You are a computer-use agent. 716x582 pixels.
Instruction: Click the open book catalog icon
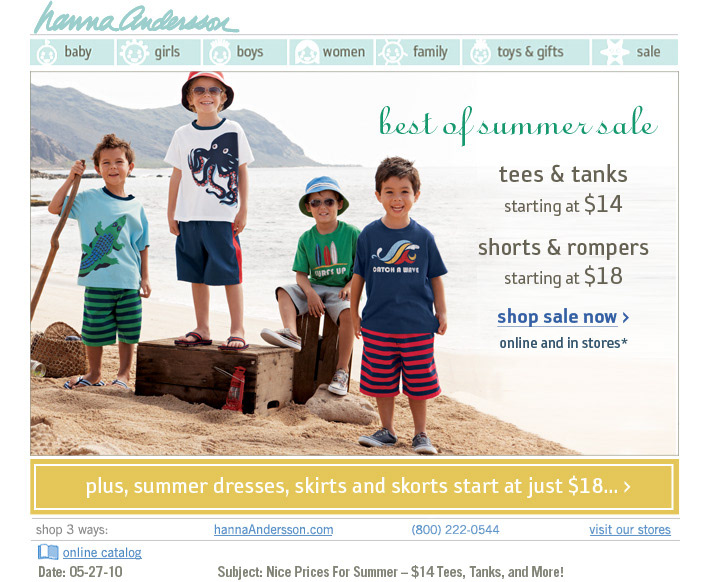click(x=48, y=552)
